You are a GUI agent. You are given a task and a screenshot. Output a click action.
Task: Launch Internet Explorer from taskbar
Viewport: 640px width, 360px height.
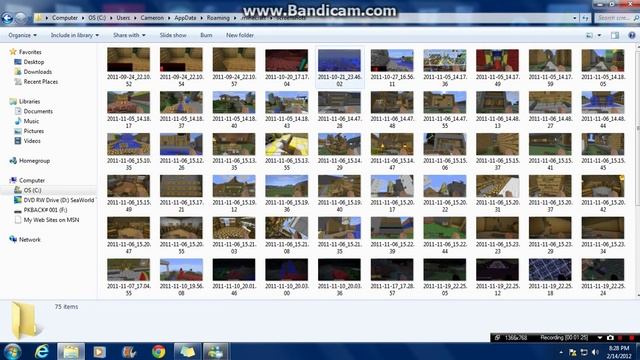click(42, 351)
